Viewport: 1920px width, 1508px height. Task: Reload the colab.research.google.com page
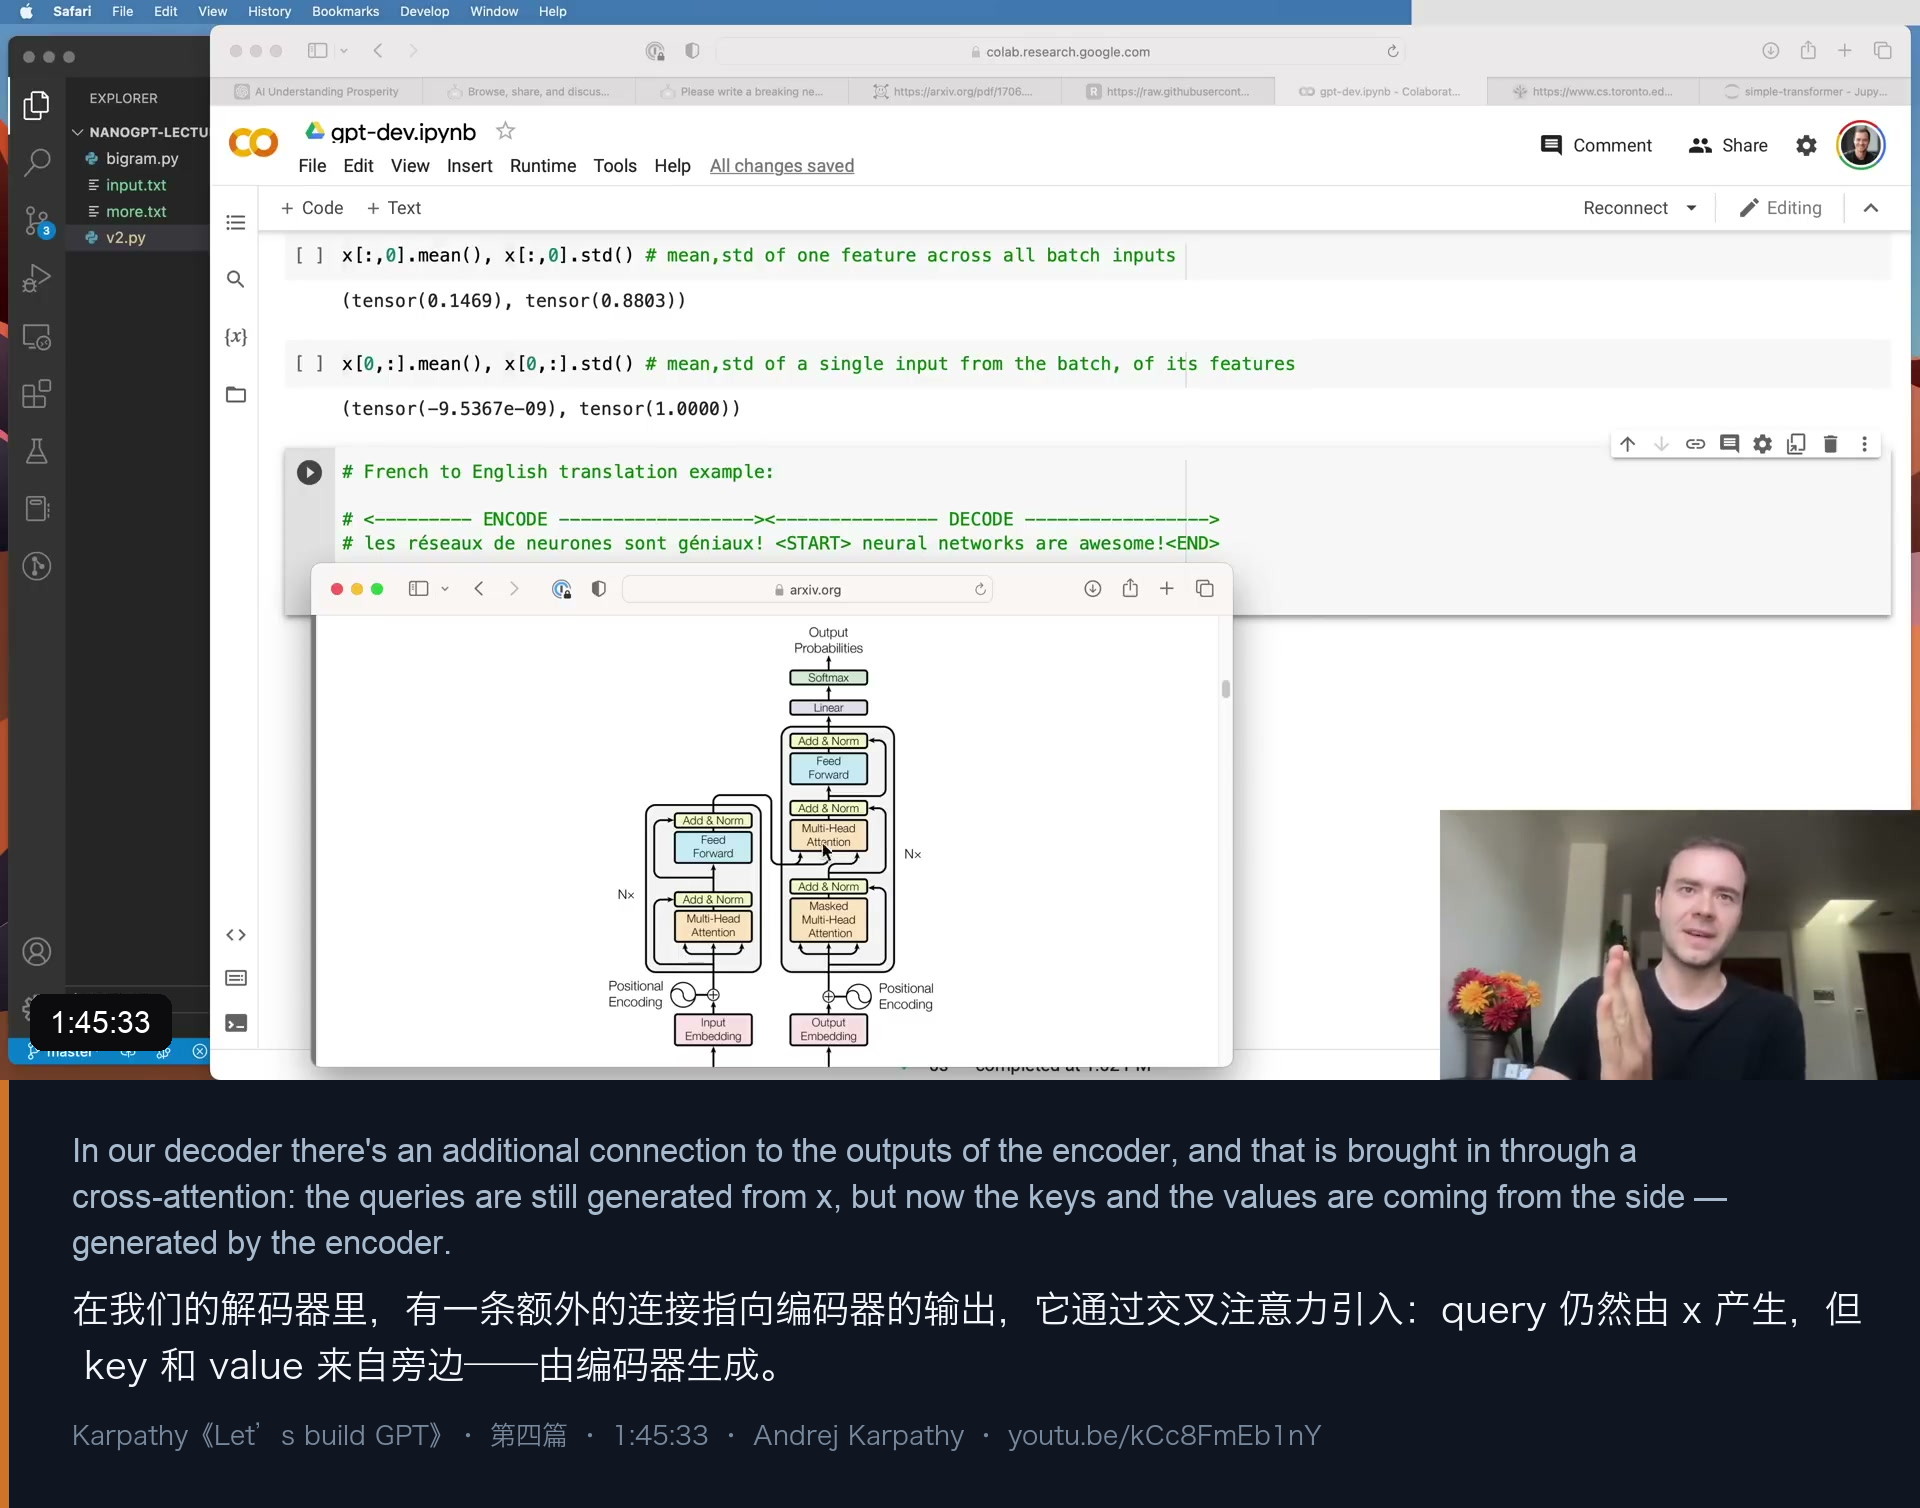[x=1392, y=51]
